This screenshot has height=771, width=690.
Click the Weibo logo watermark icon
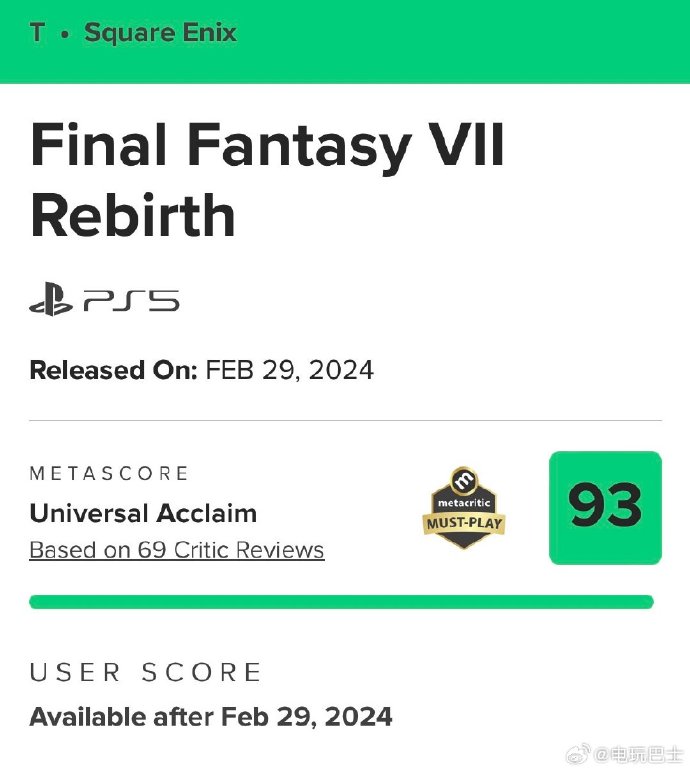point(578,753)
